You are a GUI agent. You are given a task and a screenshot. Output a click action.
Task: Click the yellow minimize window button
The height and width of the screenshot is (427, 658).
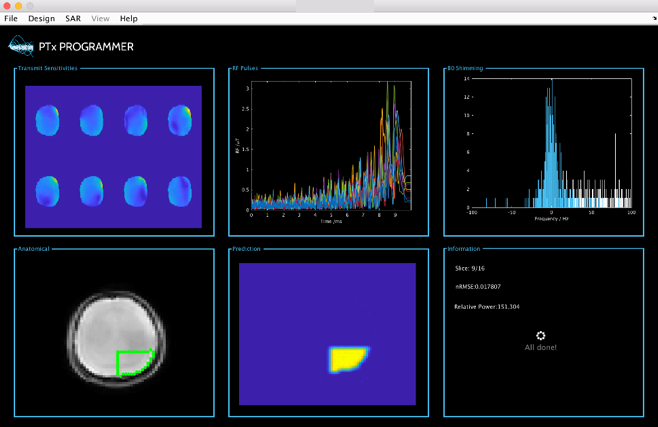click(x=18, y=6)
